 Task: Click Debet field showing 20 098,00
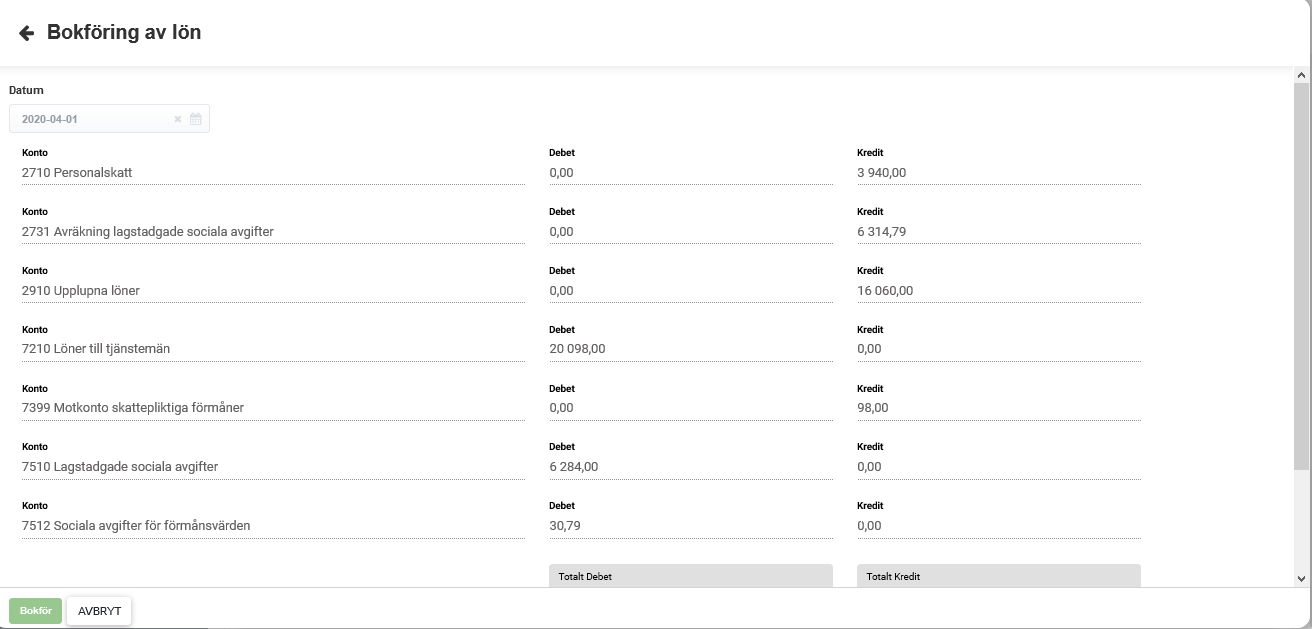pos(690,349)
